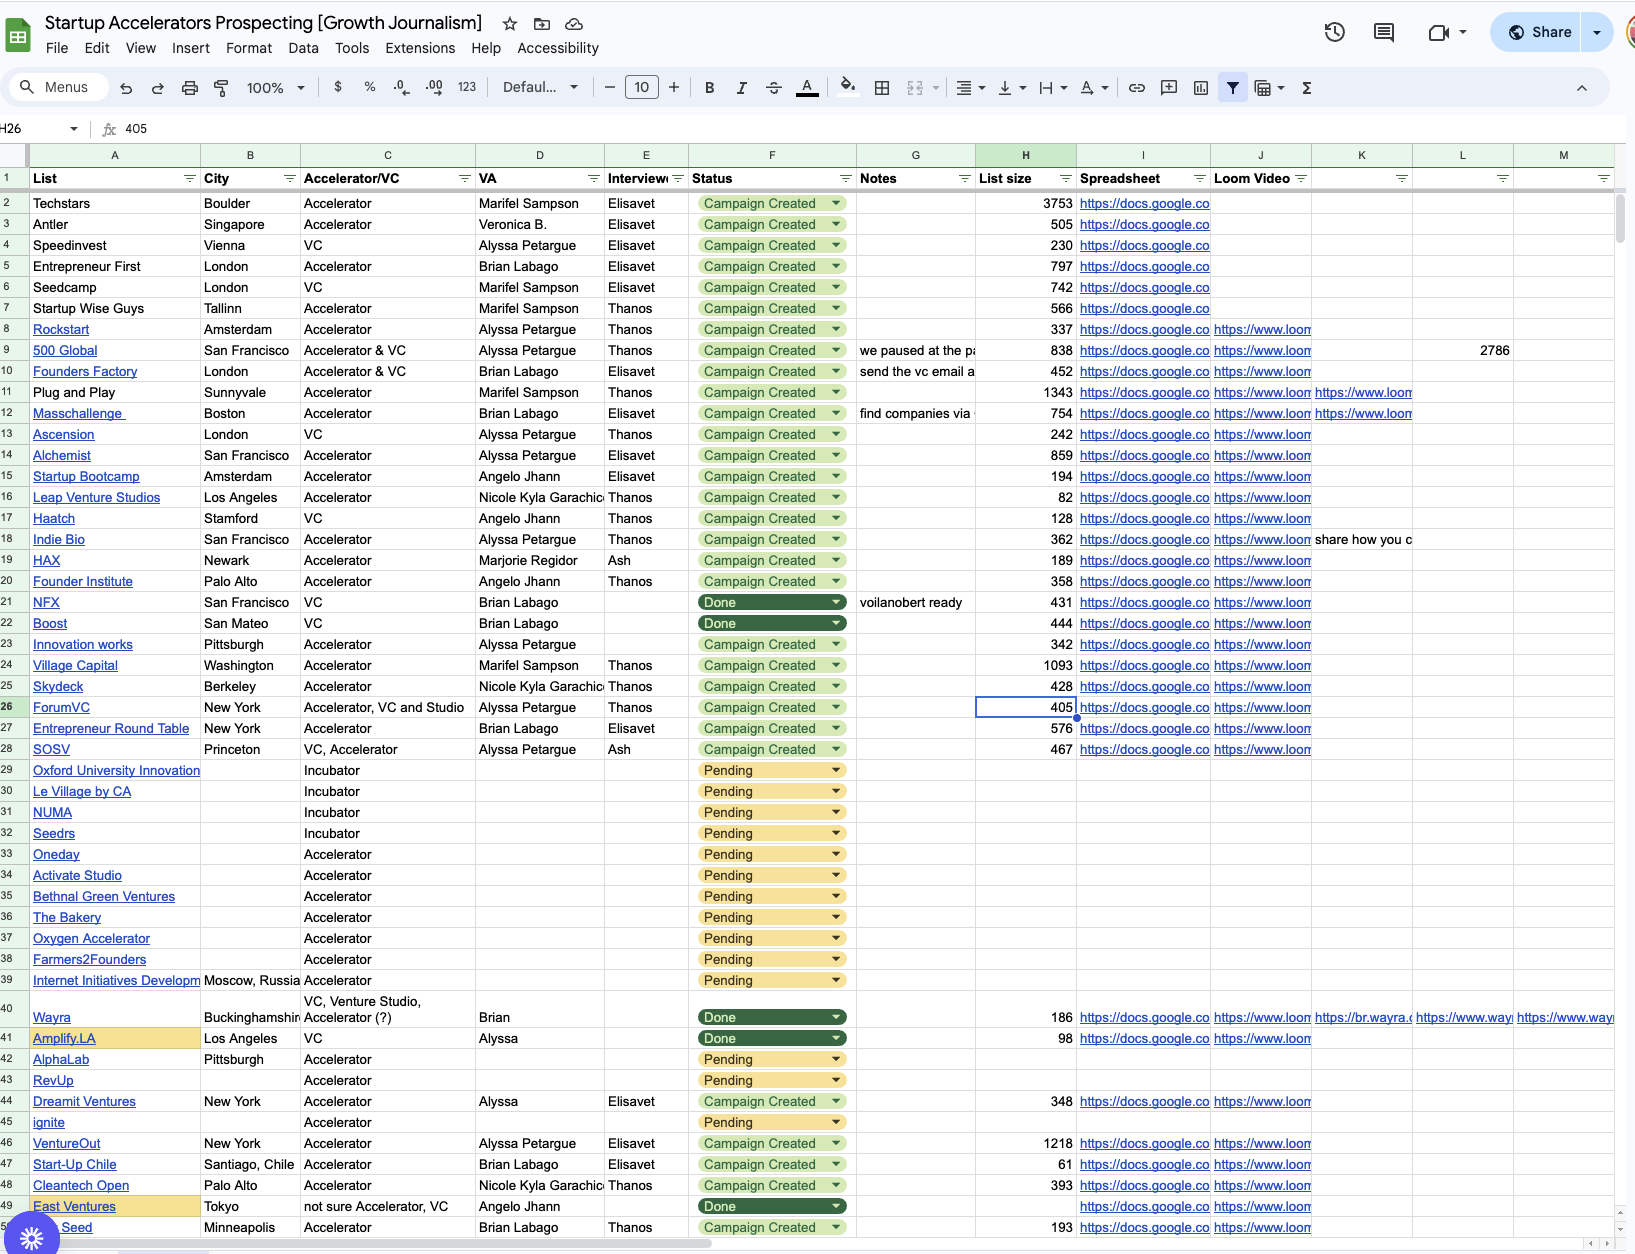Start a Meet call camera icon
1635x1254 pixels.
(x=1439, y=32)
